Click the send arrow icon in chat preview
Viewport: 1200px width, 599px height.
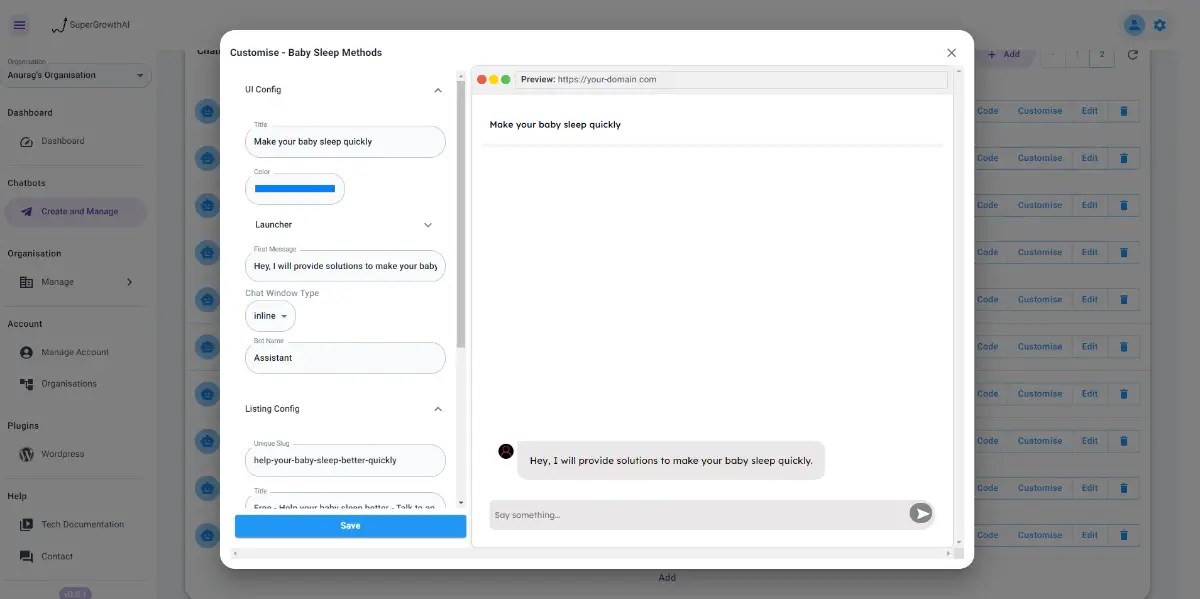[920, 514]
